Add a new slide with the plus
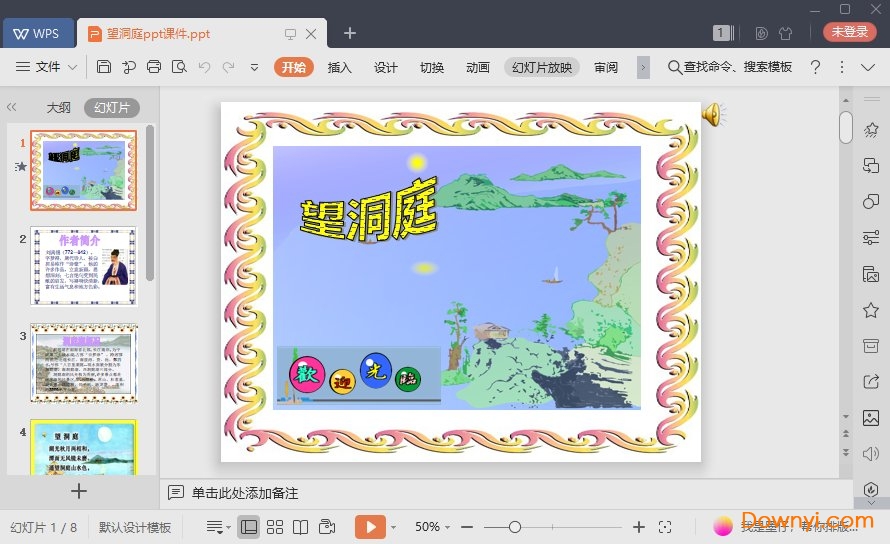The image size is (890, 544). [79, 491]
